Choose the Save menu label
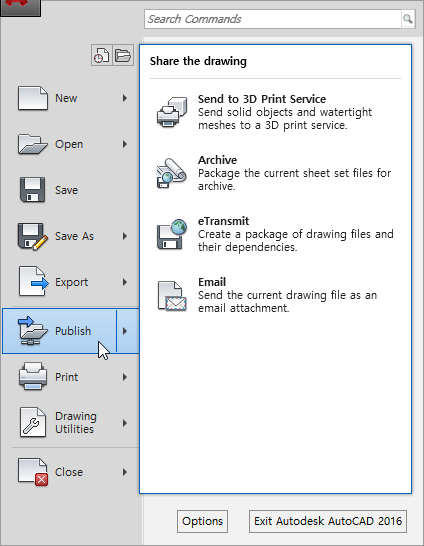 [66, 190]
